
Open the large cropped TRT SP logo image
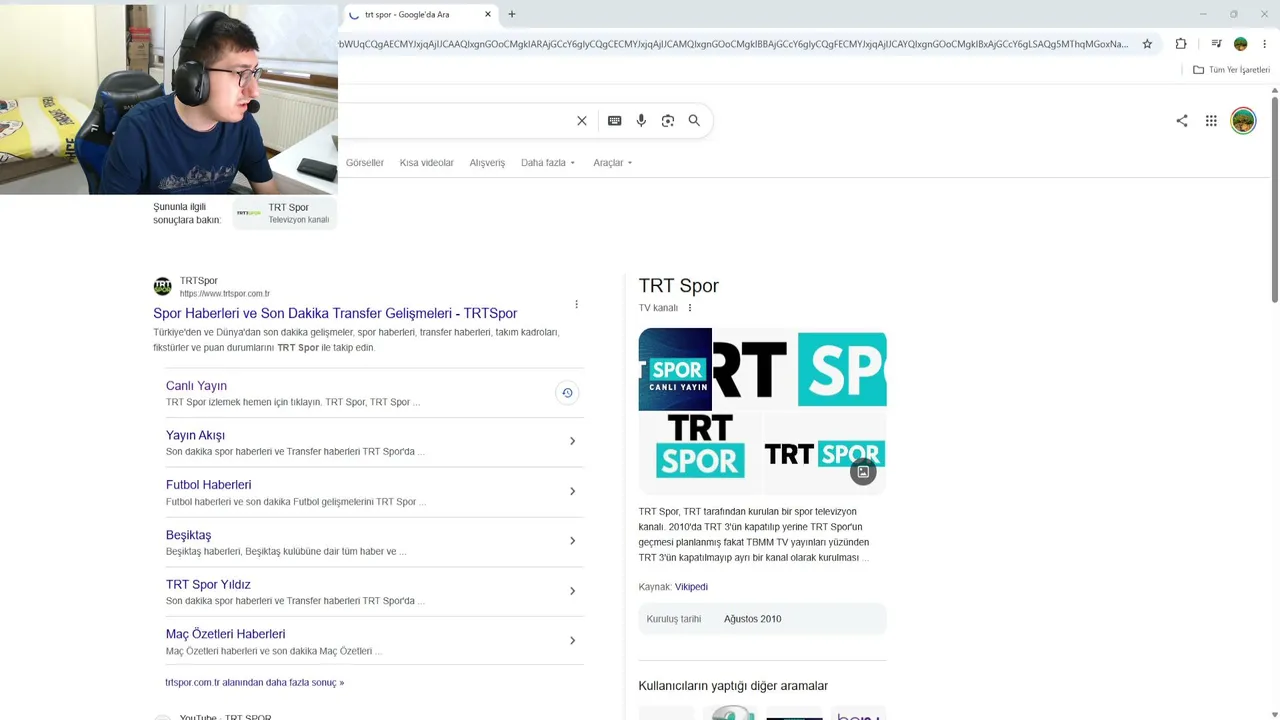point(799,369)
